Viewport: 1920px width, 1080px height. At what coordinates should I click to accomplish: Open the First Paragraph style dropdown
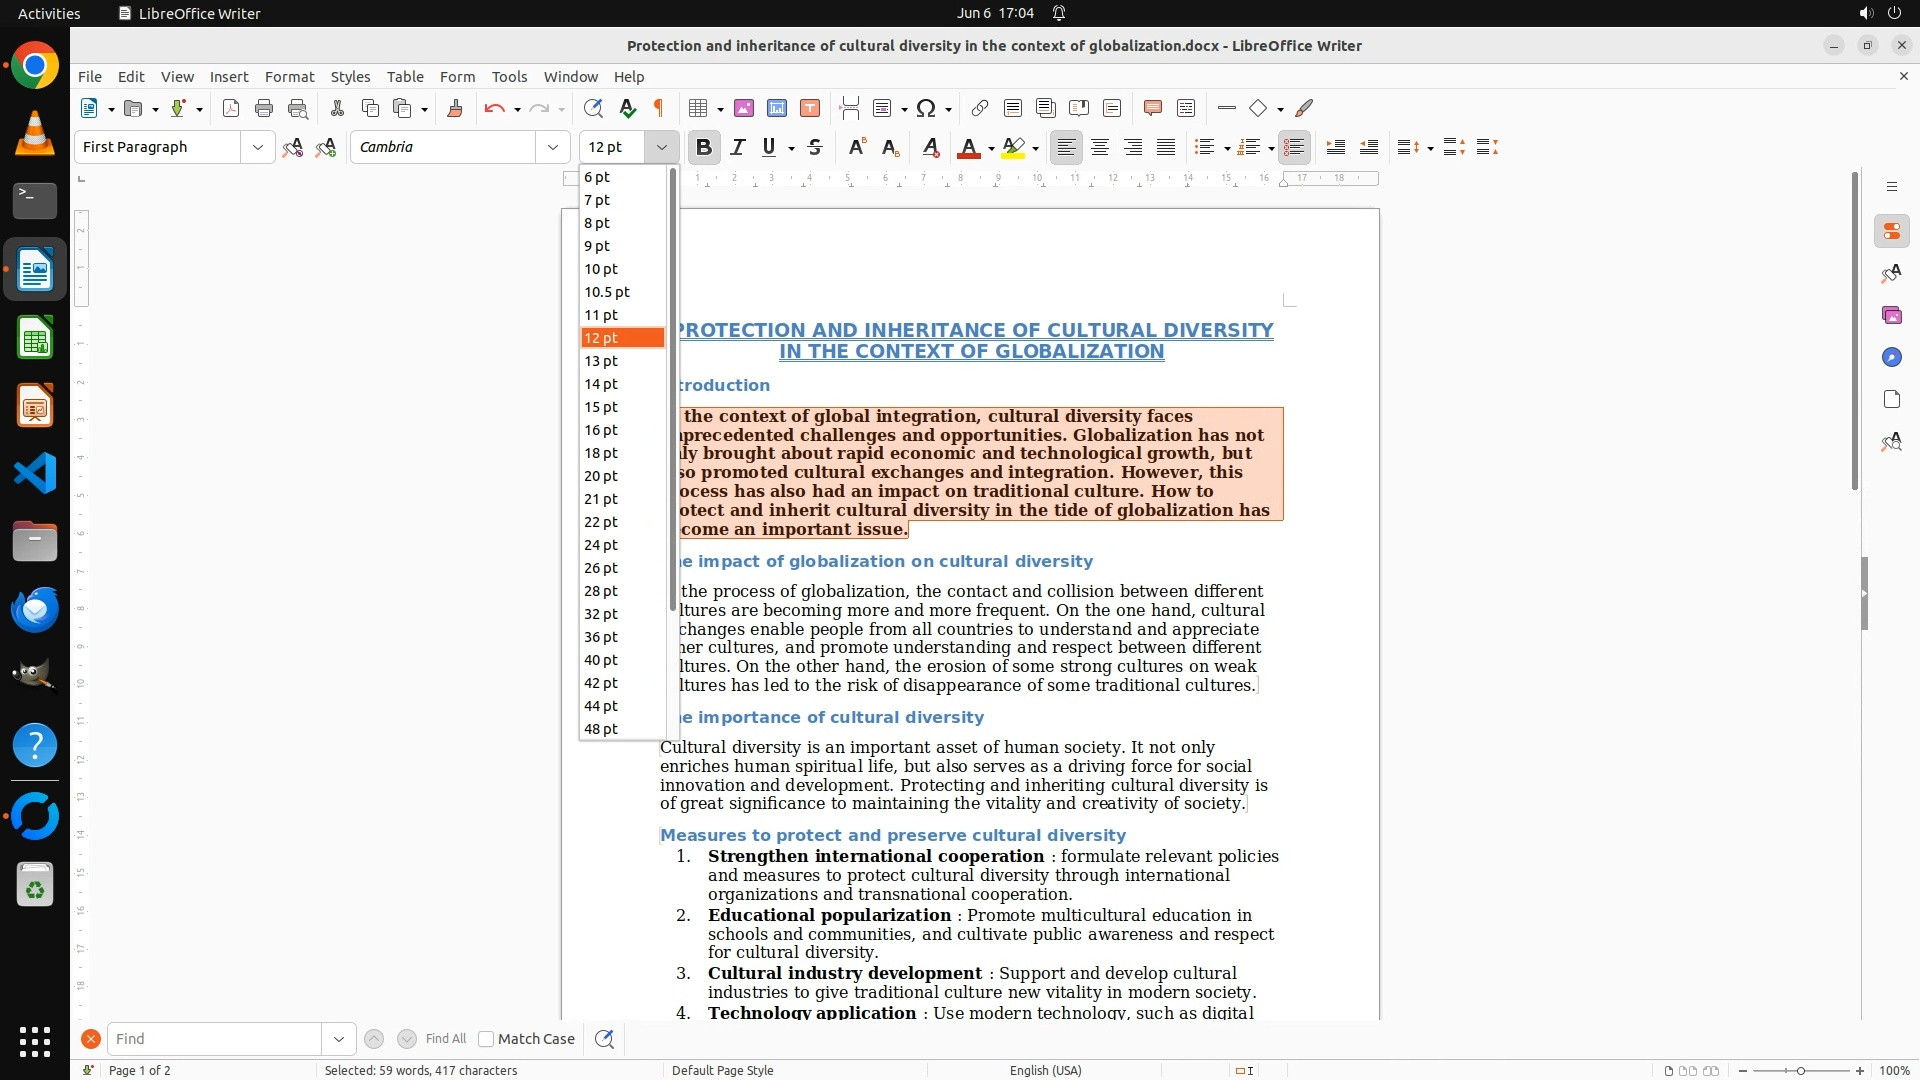[257, 147]
